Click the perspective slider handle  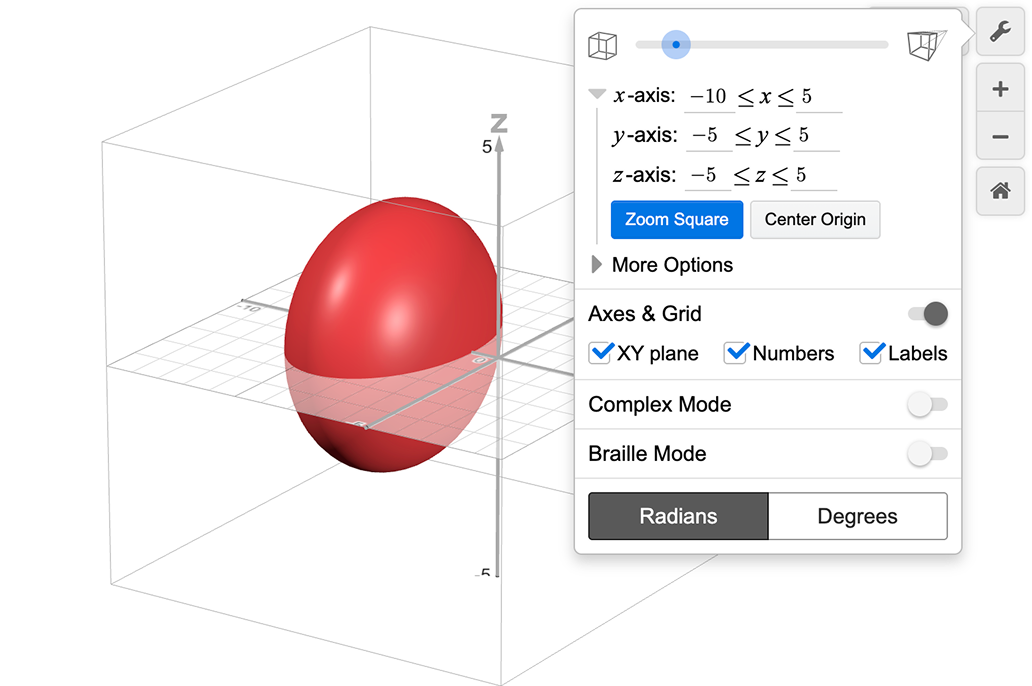[x=677, y=45]
